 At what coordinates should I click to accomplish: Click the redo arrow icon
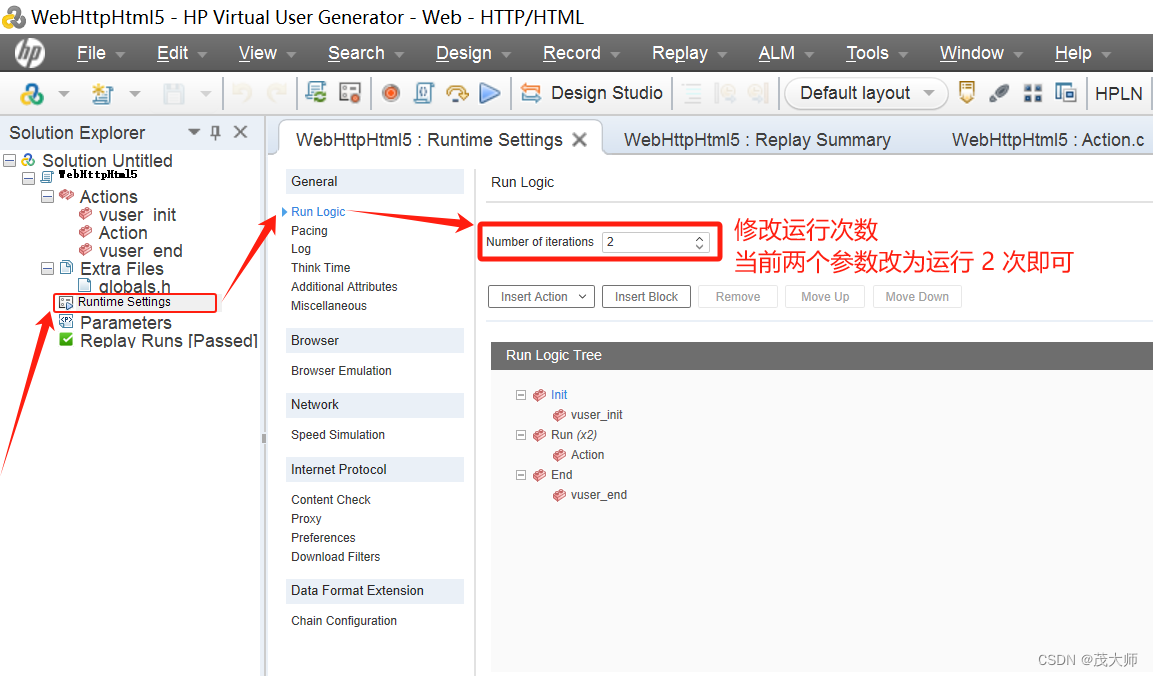point(277,93)
